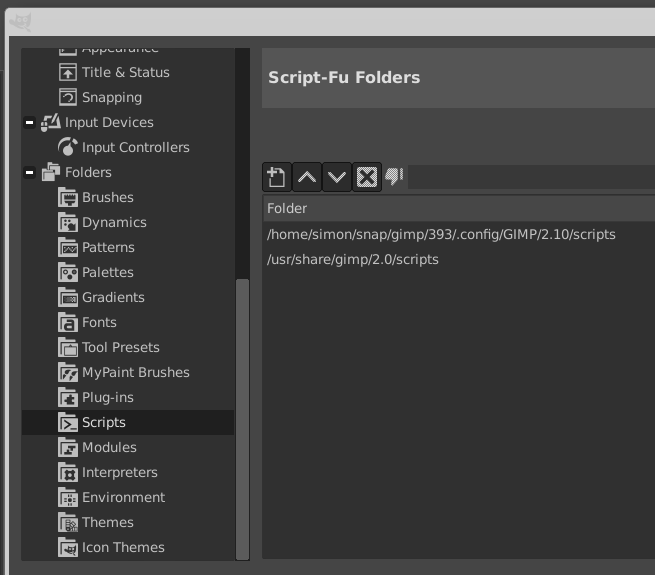Screen dimensions: 655x575
Task: Move selected folder down with arrow icon
Action: tap(337, 177)
